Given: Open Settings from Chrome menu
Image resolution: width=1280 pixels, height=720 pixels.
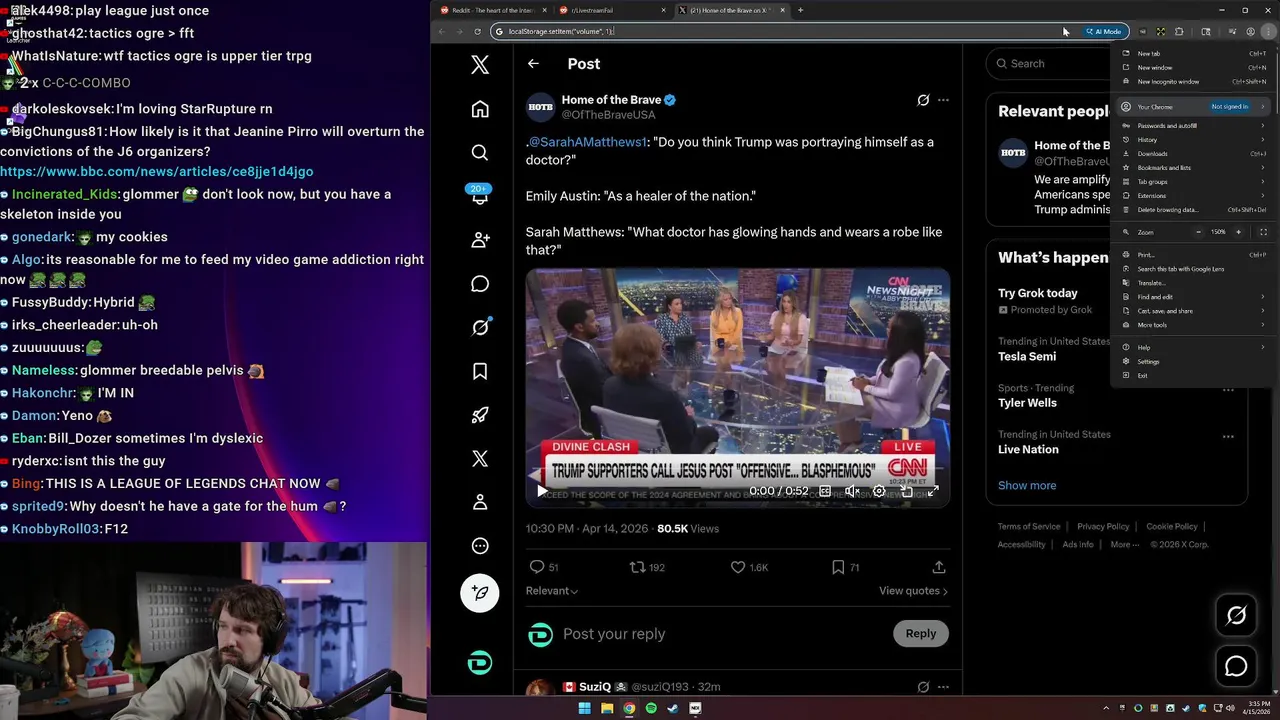Looking at the screenshot, I should tap(1194, 361).
